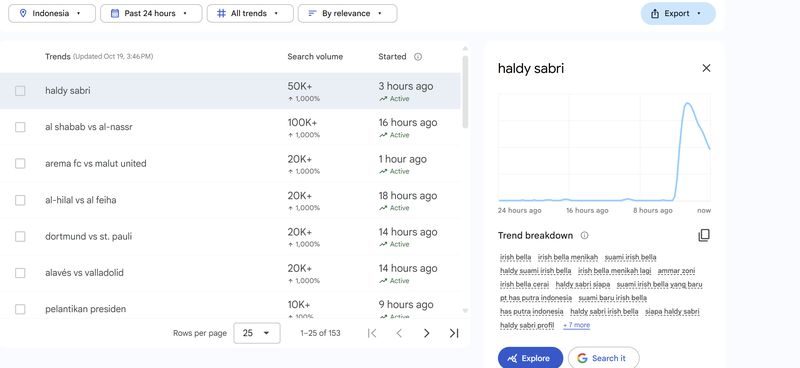Tick the checkbox for al-hilal vs al feiha

[x=20, y=200]
